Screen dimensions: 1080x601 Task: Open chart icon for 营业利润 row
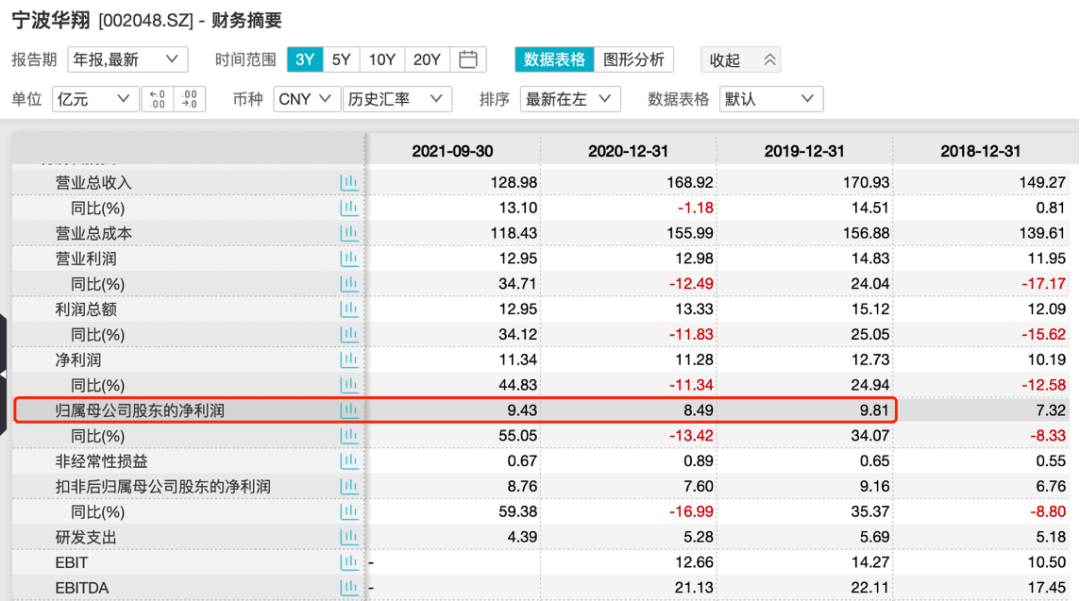349,259
